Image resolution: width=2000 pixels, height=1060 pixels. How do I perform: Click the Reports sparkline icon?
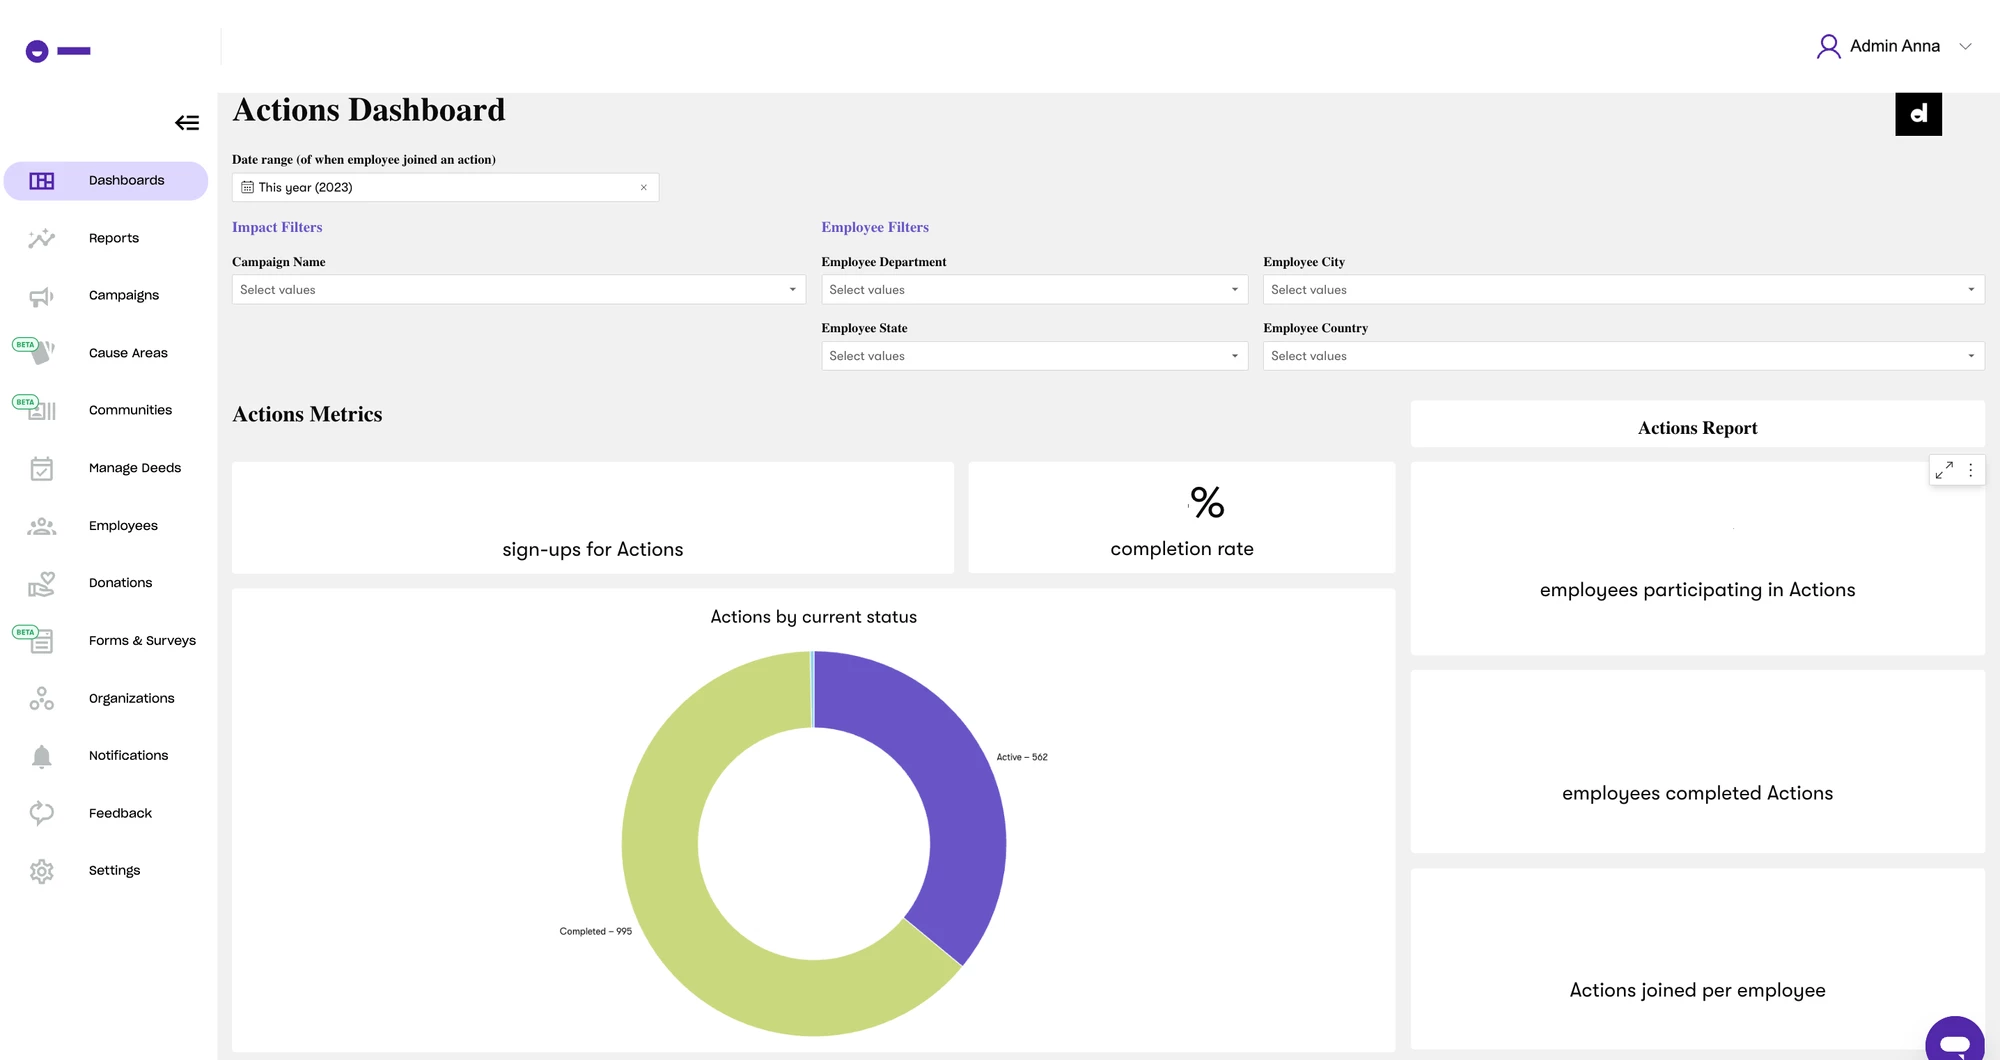coord(41,238)
